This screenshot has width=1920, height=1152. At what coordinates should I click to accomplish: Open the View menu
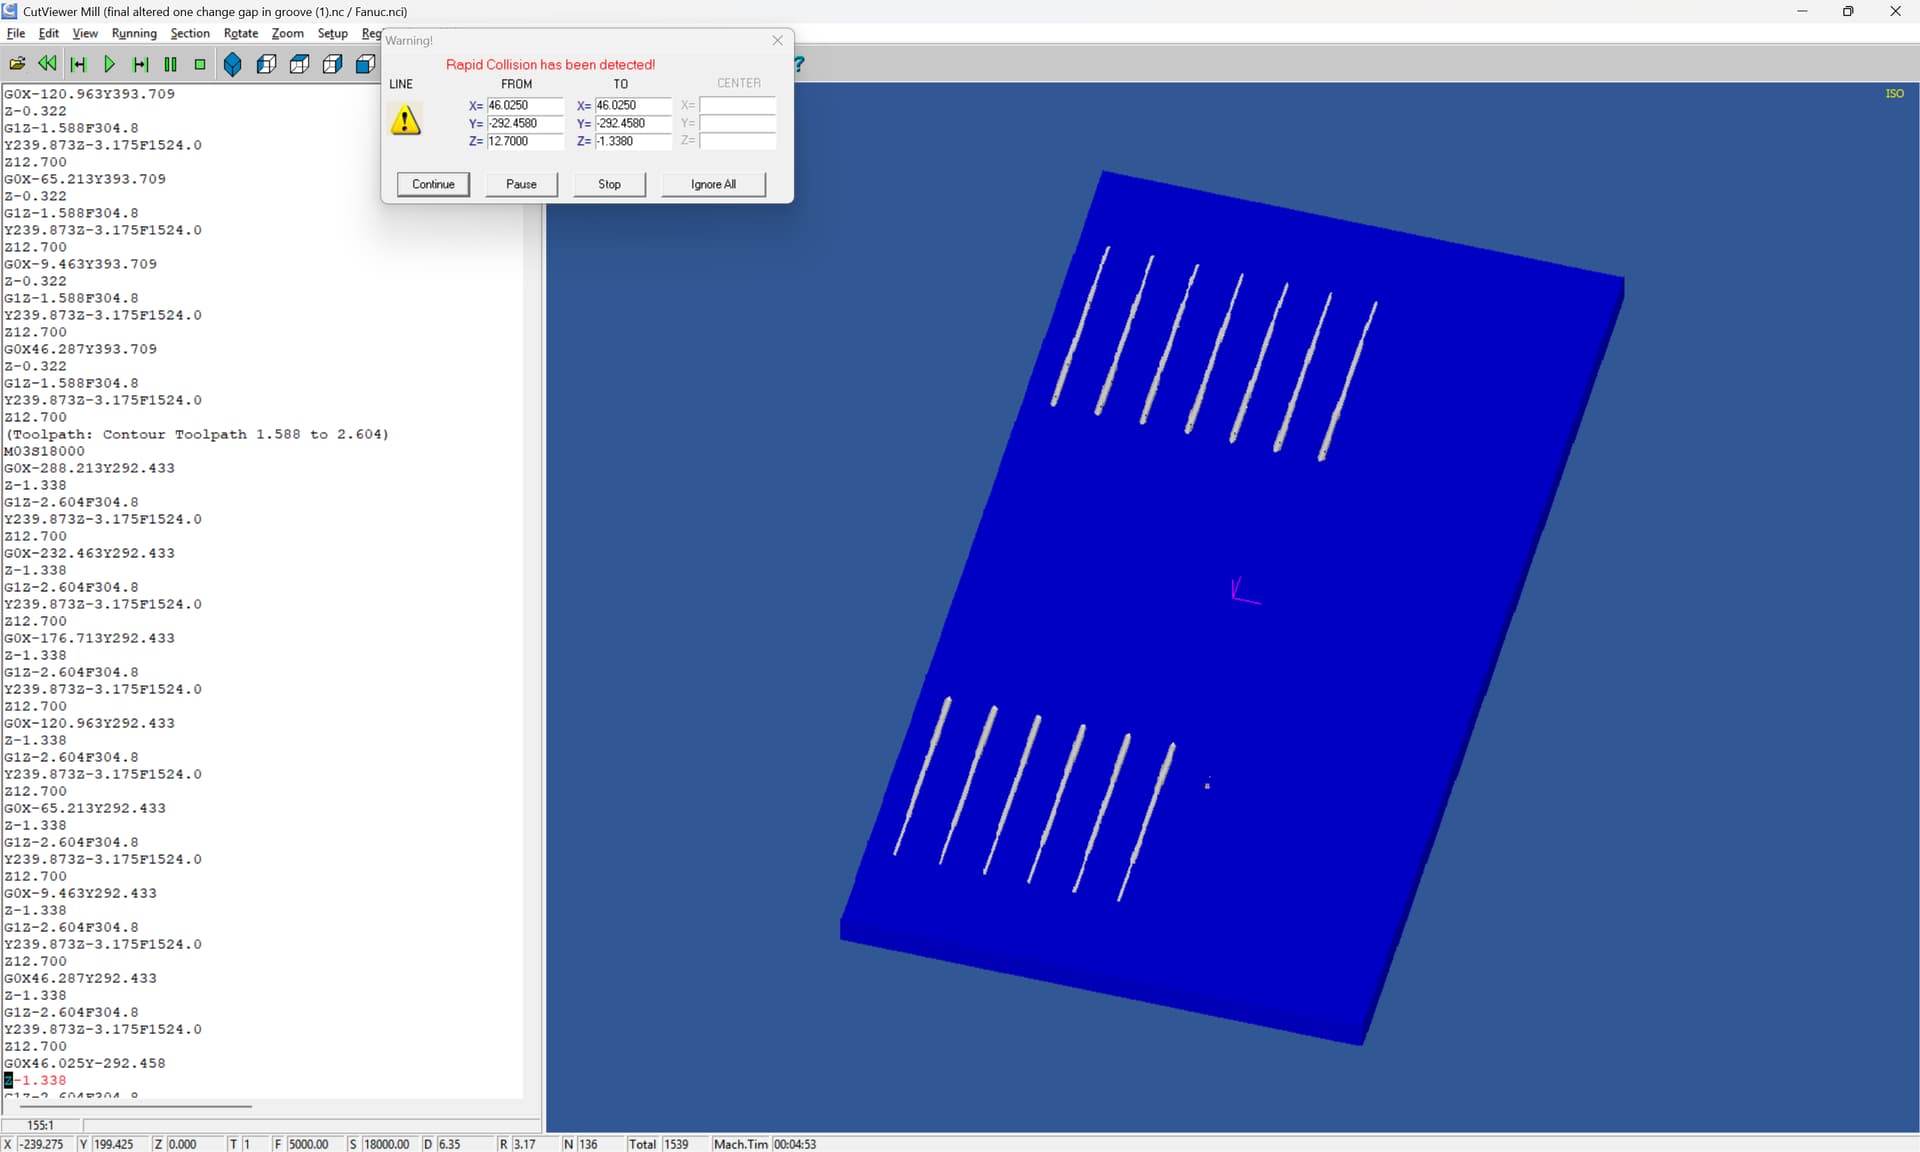[x=85, y=33]
